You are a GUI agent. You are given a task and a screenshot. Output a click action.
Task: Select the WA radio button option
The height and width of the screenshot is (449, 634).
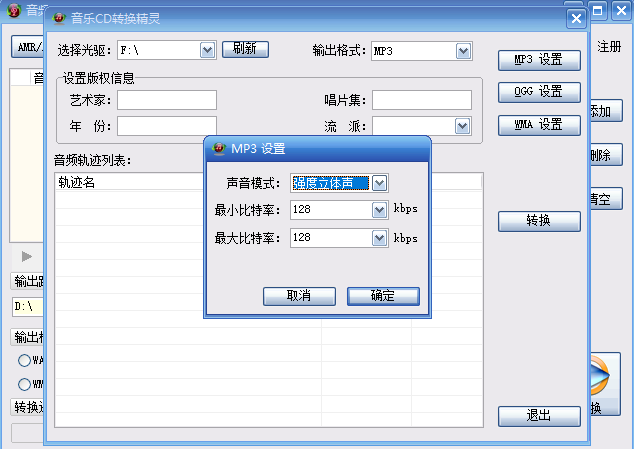[24, 360]
